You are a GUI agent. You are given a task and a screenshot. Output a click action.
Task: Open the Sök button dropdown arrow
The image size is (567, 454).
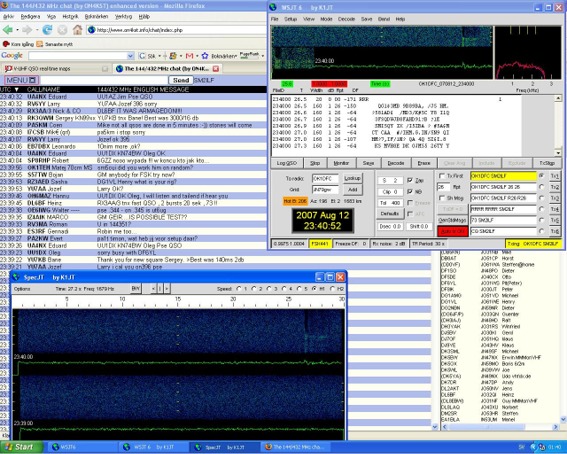point(159,56)
